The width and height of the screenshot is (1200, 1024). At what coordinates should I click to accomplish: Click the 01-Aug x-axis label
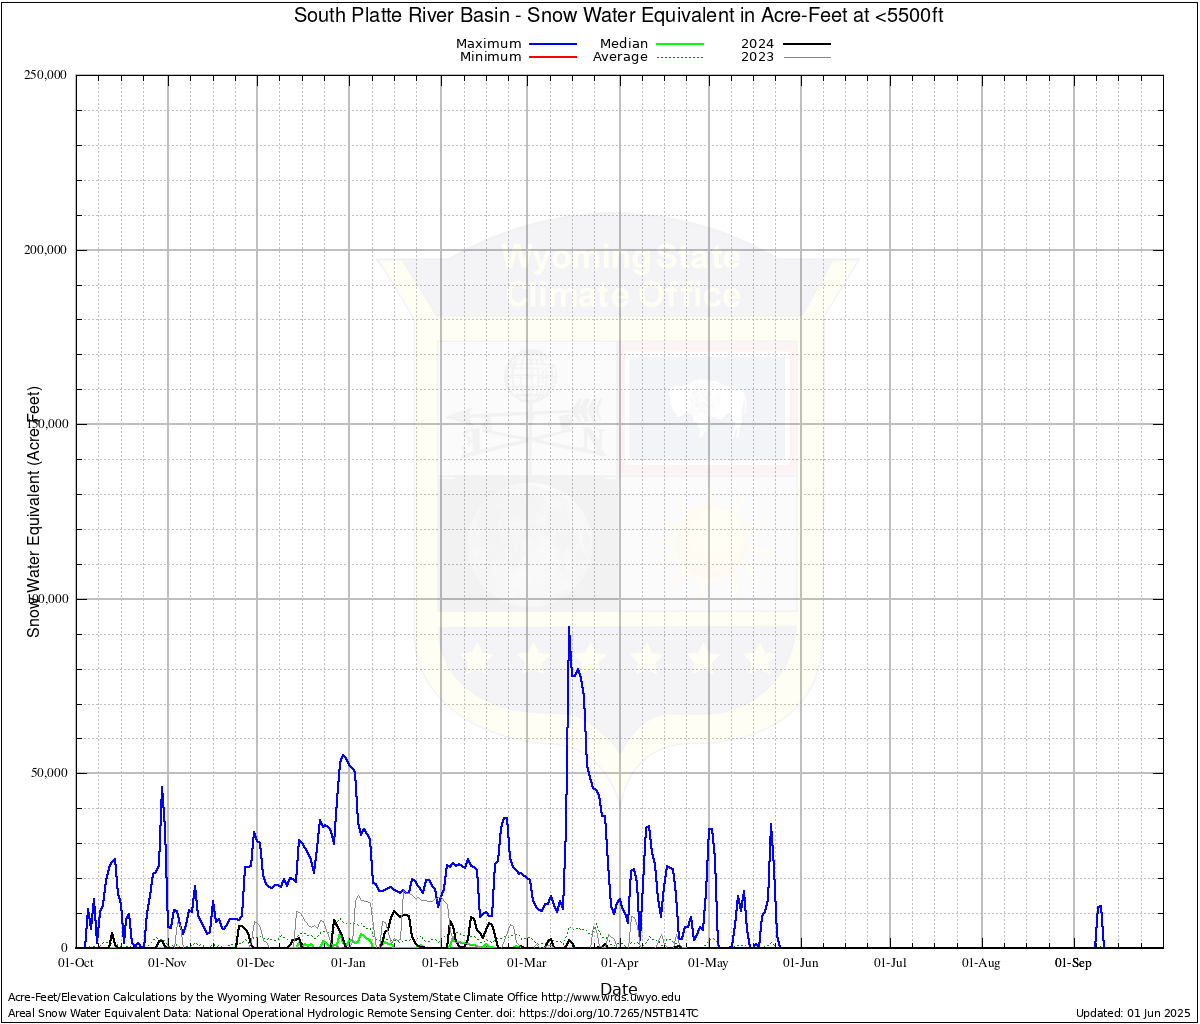click(980, 964)
